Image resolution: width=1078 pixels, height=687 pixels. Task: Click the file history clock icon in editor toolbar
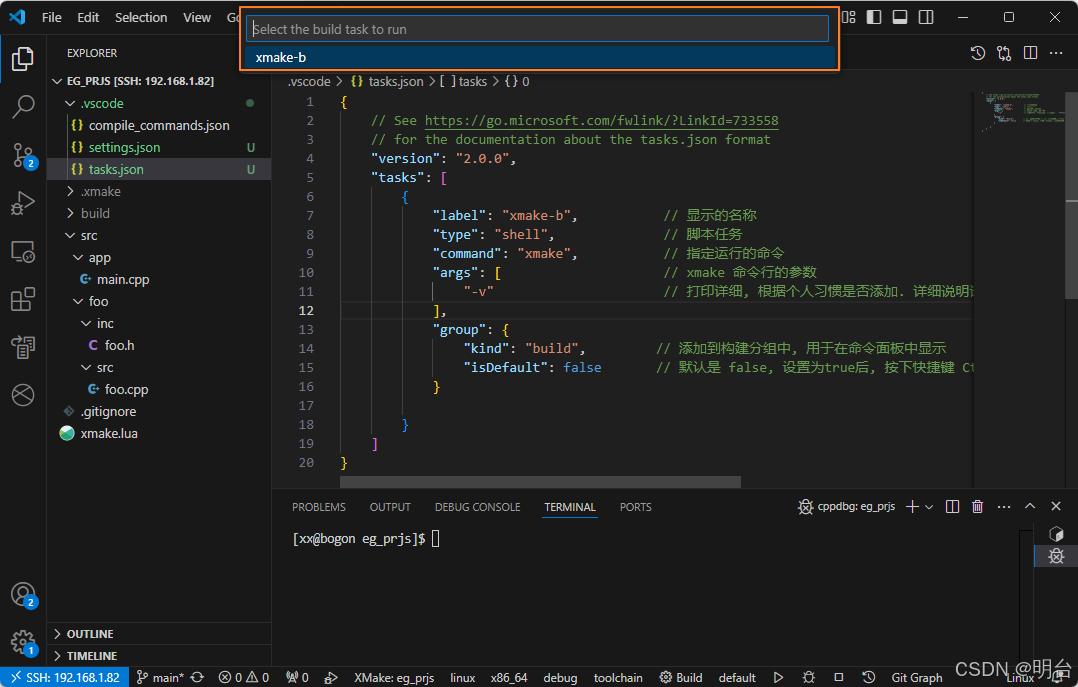[x=978, y=53]
